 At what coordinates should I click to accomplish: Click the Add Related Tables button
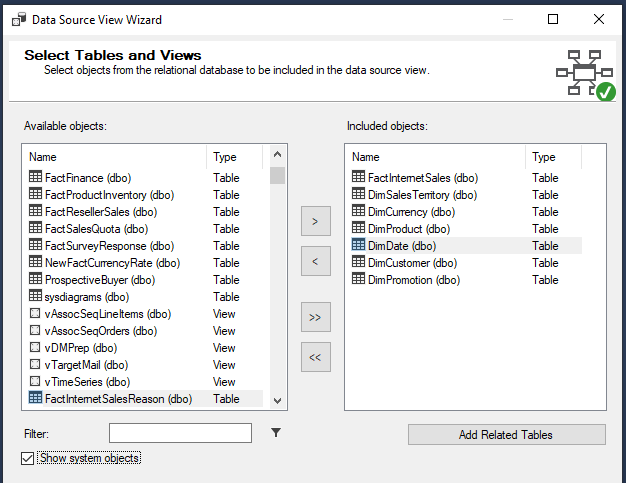coord(506,434)
